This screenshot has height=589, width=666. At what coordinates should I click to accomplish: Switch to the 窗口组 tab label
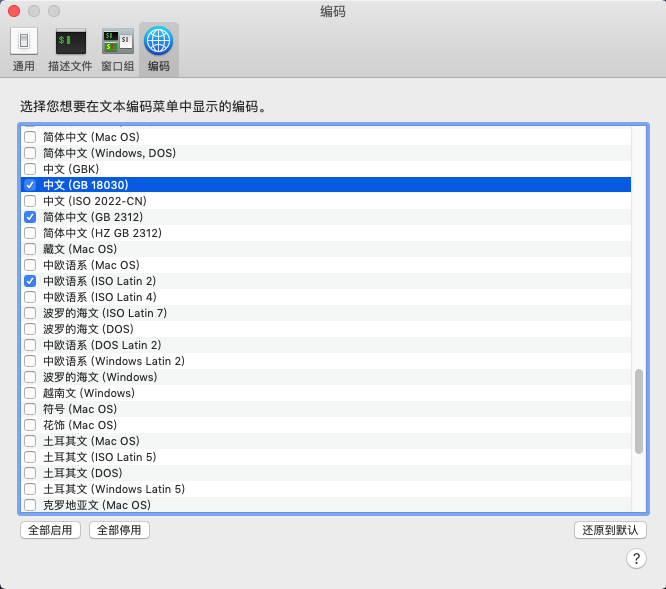coord(118,66)
